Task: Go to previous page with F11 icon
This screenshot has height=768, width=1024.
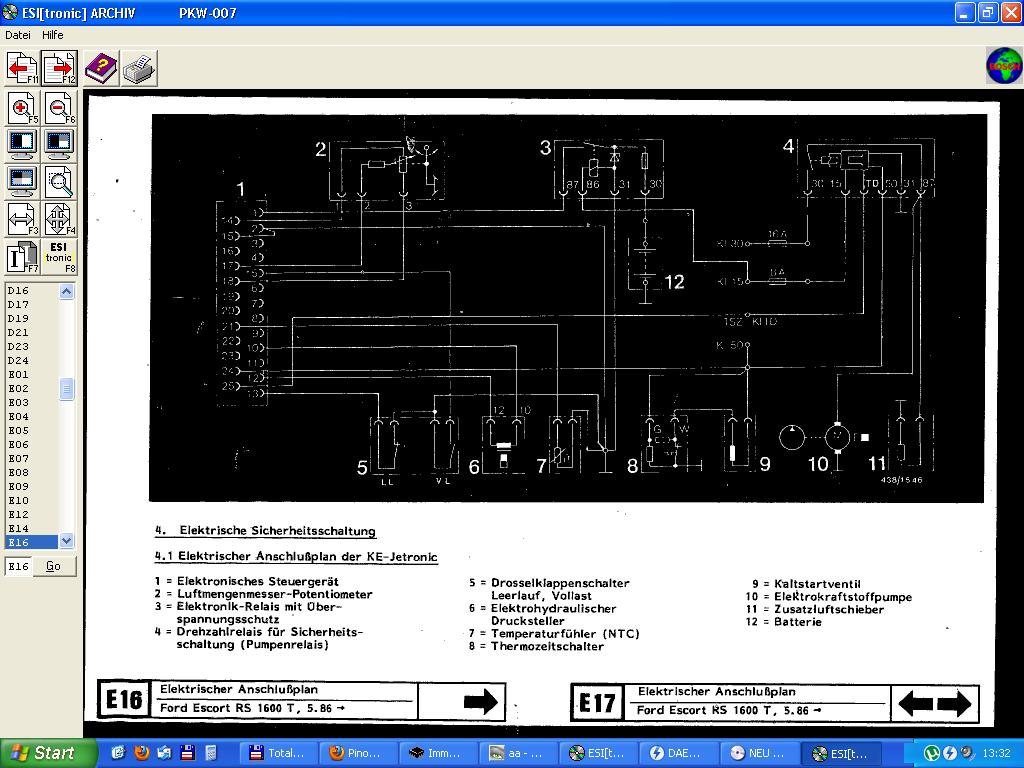Action: [x=22, y=68]
